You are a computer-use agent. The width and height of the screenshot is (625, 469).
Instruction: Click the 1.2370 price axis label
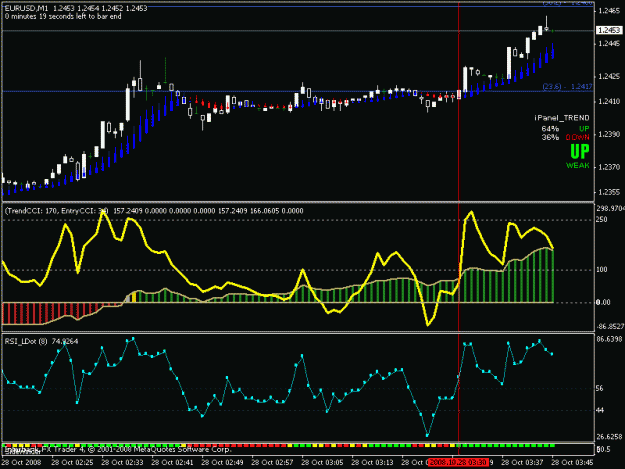point(609,167)
